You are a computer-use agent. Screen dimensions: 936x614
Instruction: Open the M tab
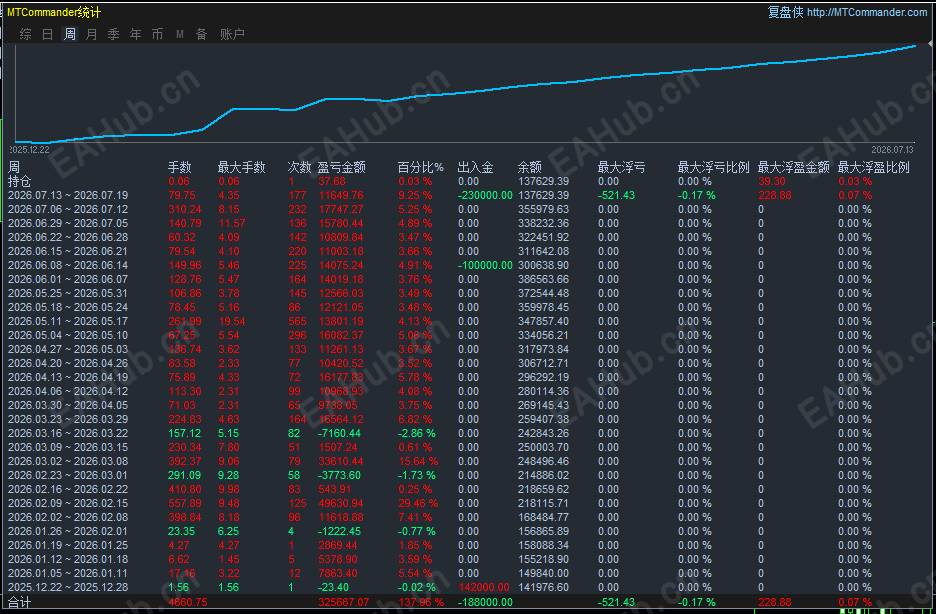180,35
